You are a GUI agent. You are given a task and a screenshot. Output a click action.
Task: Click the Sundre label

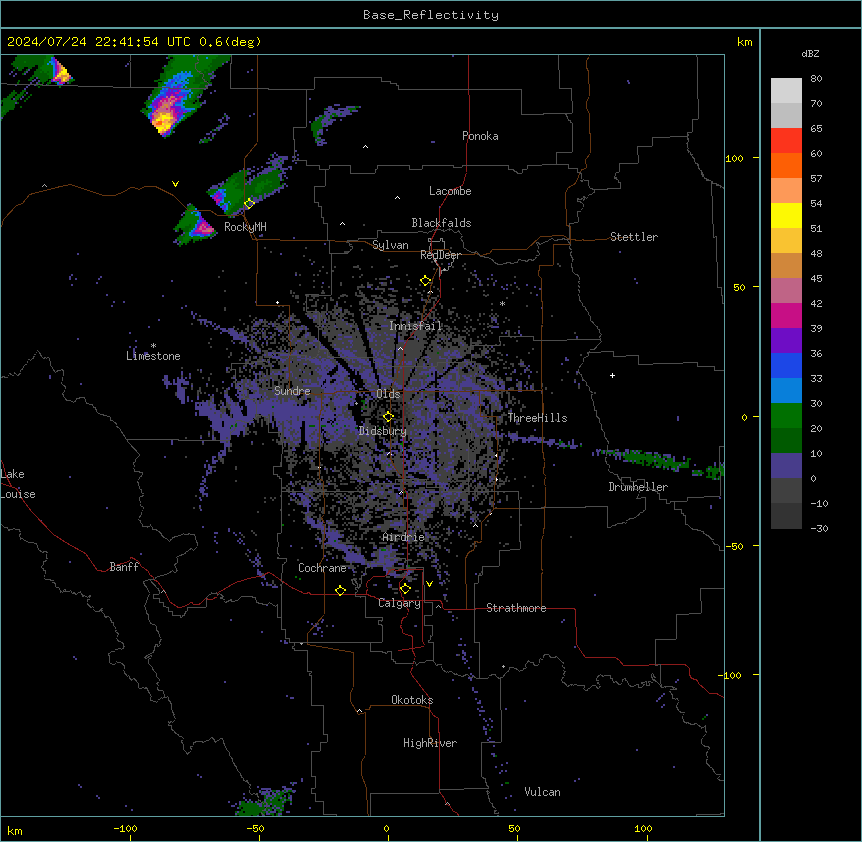[292, 391]
